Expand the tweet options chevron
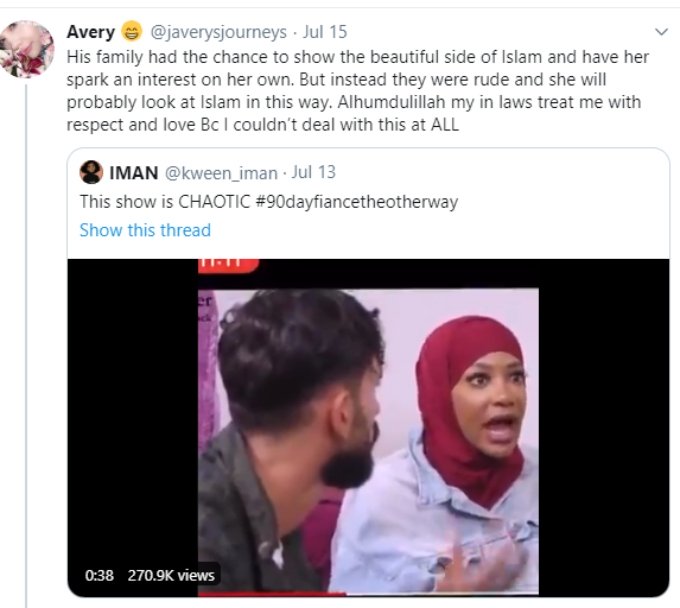 [661, 32]
